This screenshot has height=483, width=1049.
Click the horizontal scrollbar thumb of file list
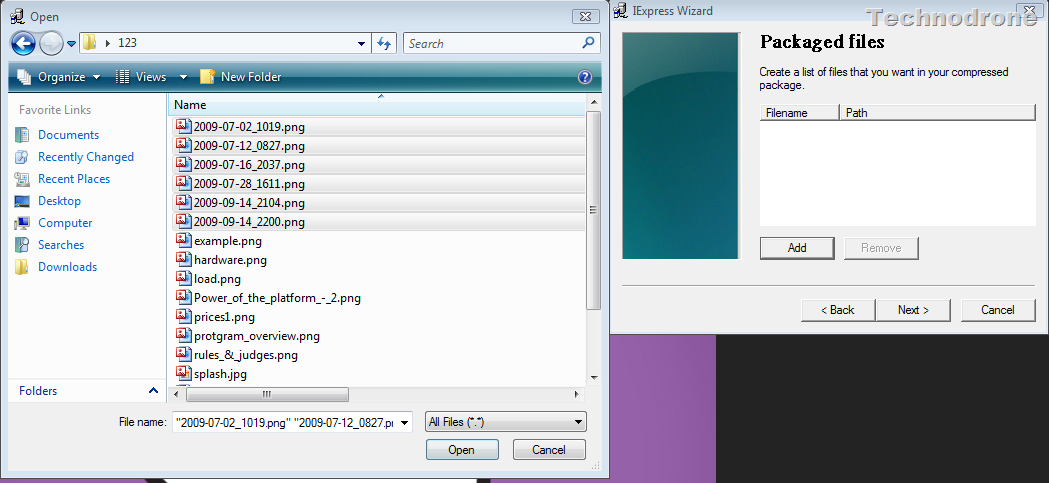point(267,395)
